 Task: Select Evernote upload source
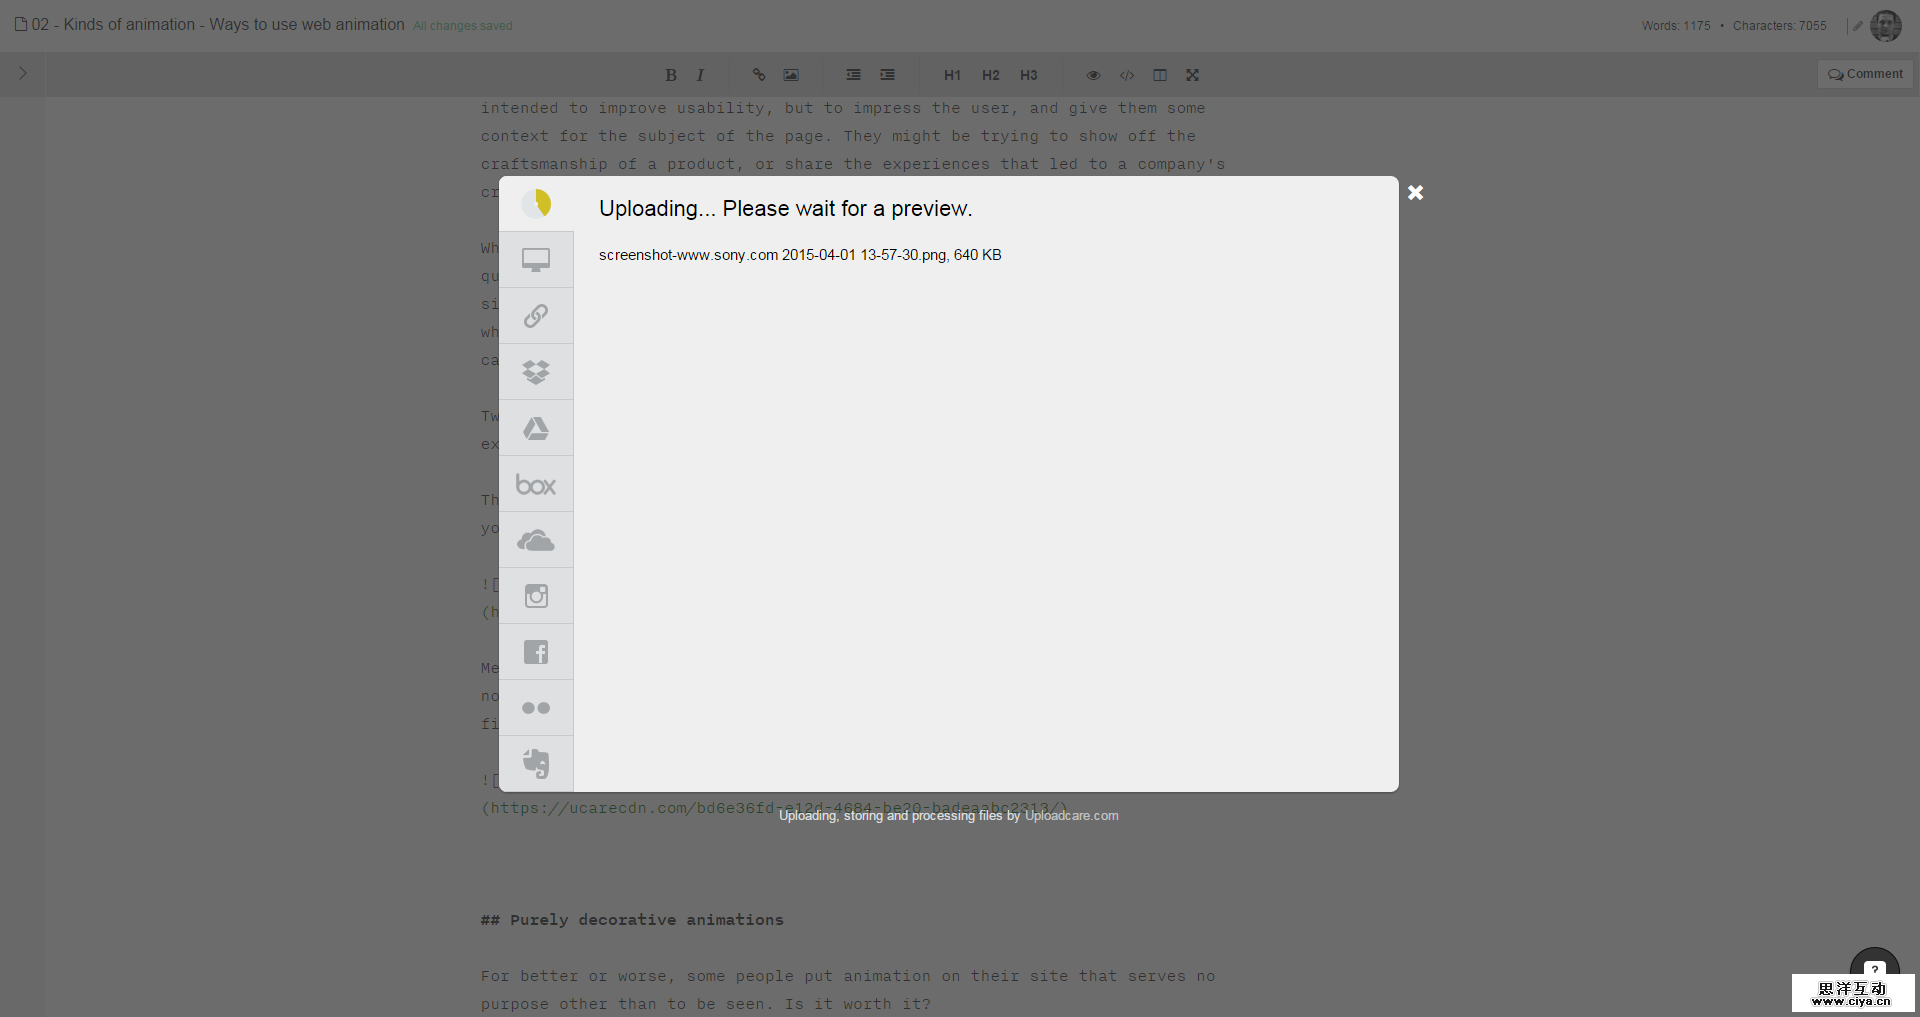tap(536, 764)
